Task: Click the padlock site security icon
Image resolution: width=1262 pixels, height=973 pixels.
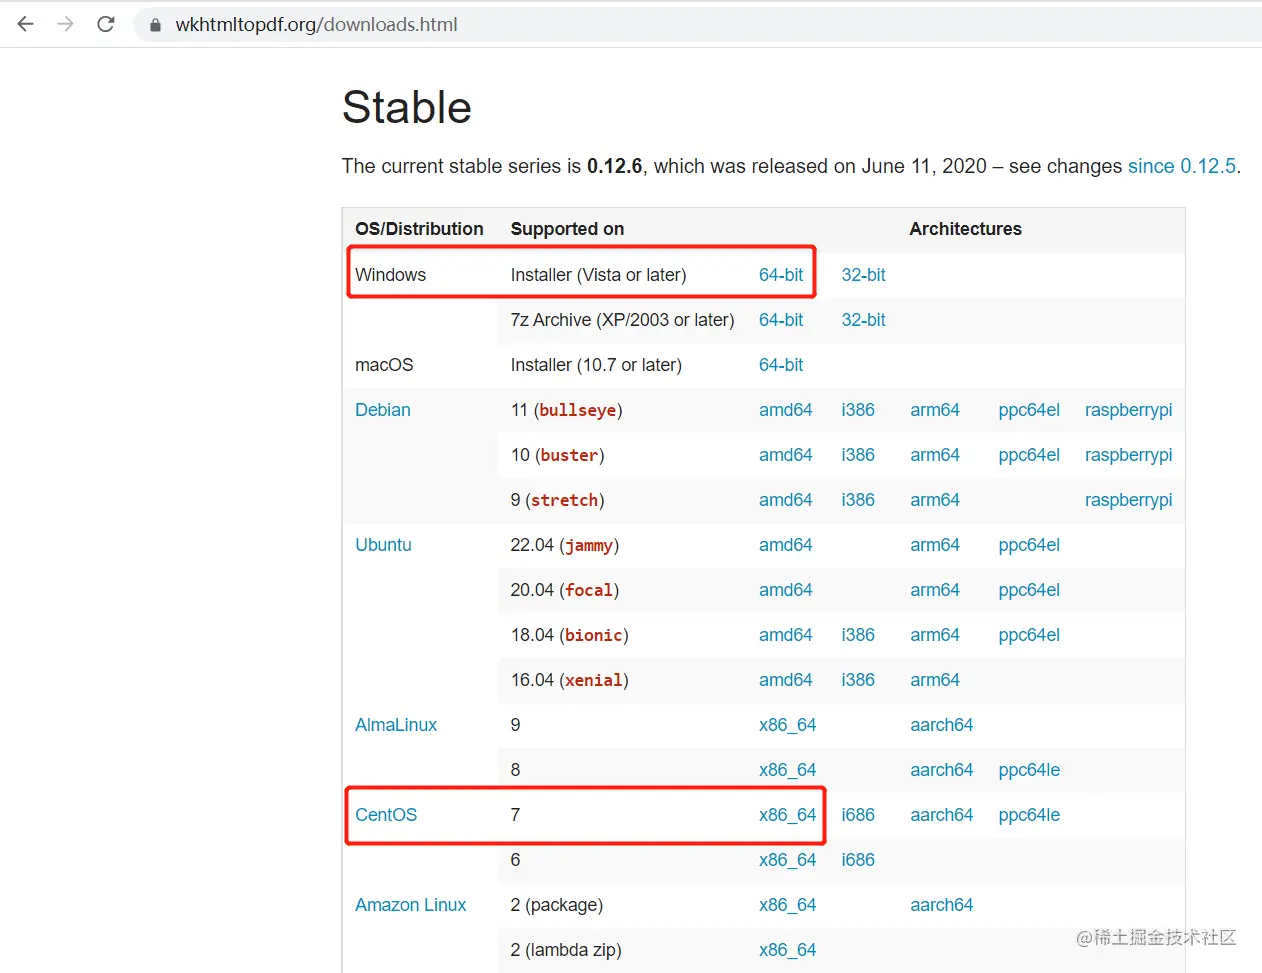Action: tap(155, 25)
